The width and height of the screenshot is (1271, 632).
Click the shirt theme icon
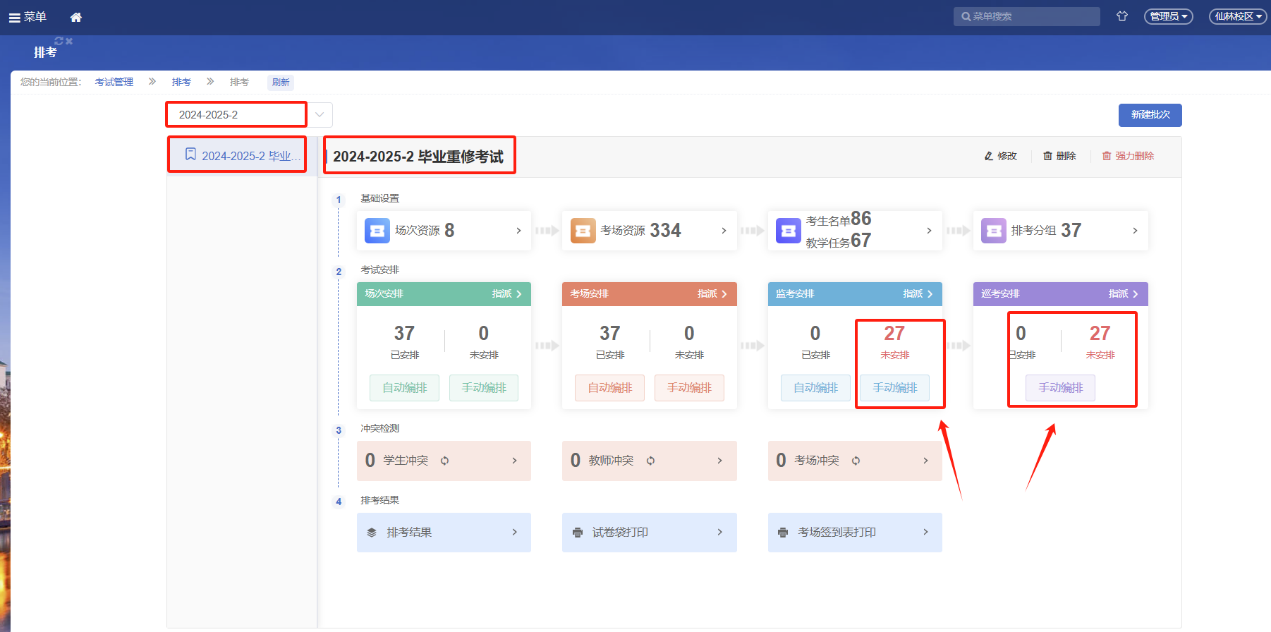pos(1122,17)
